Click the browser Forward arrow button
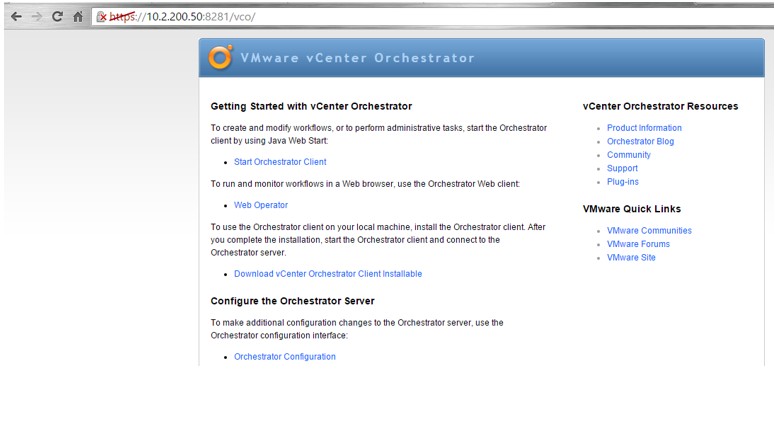Viewport: 775px width, 430px height. click(x=34, y=18)
